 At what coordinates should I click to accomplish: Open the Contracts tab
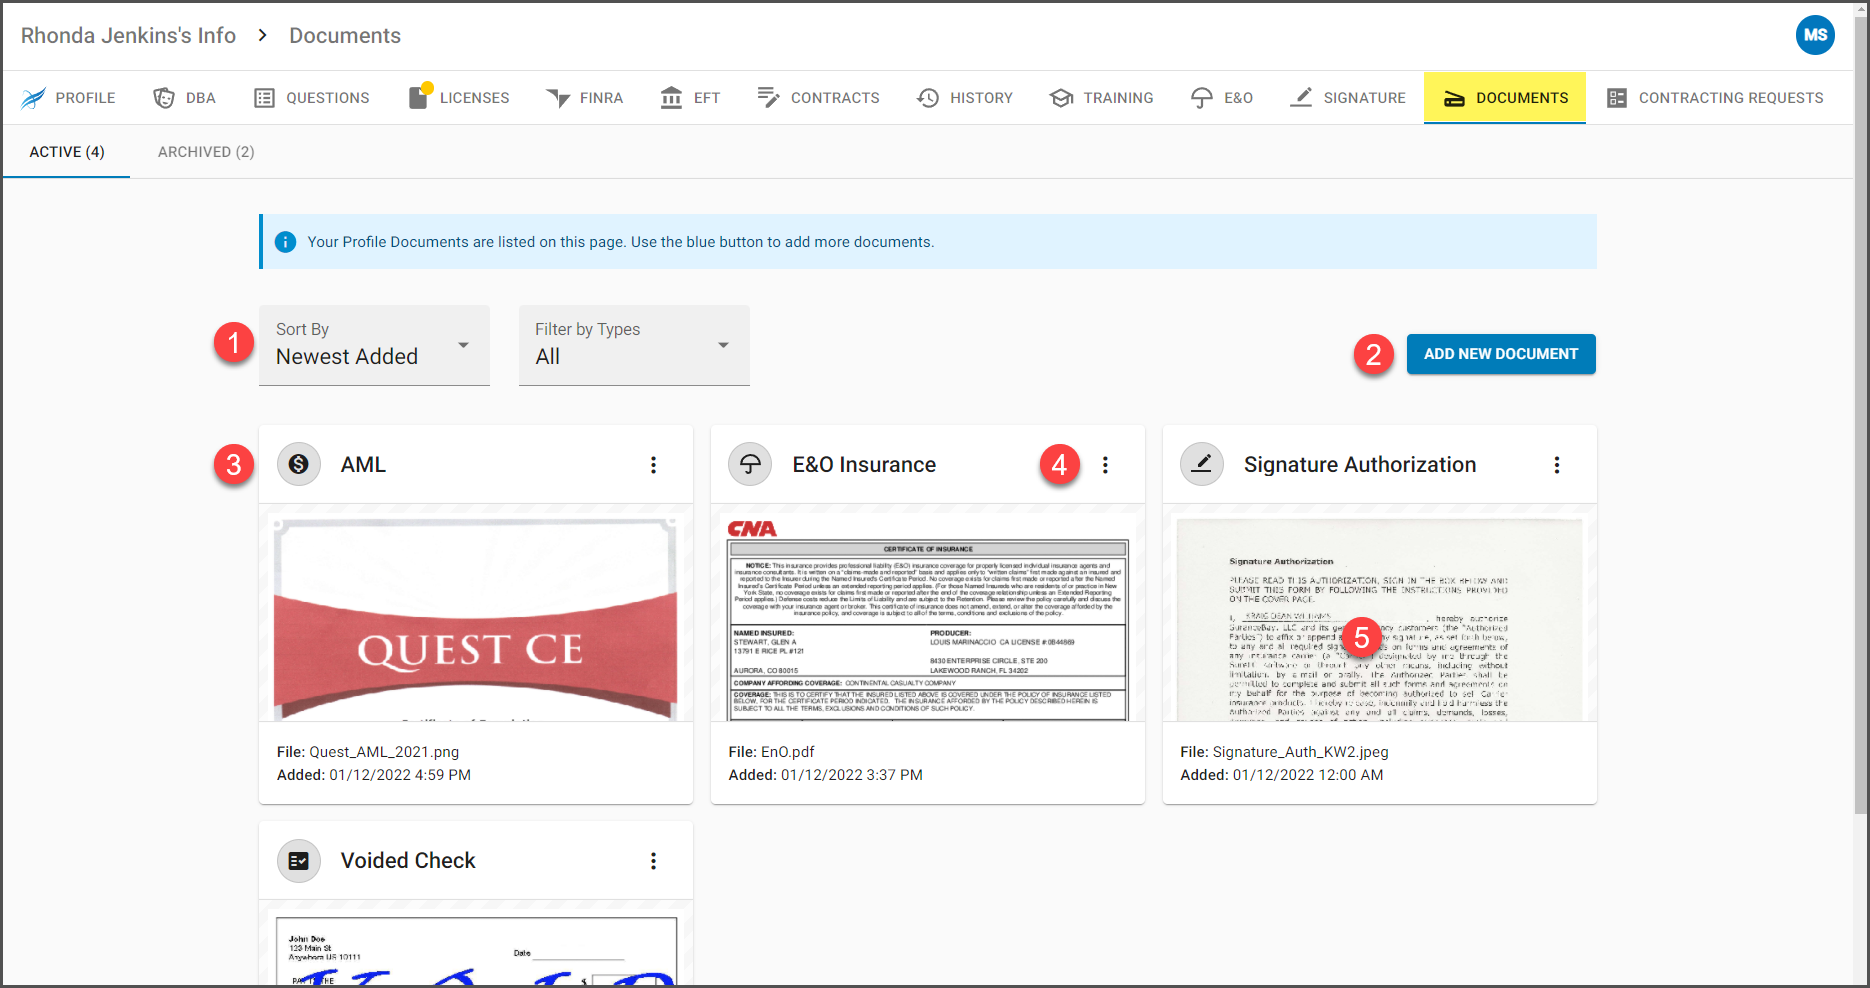(818, 98)
